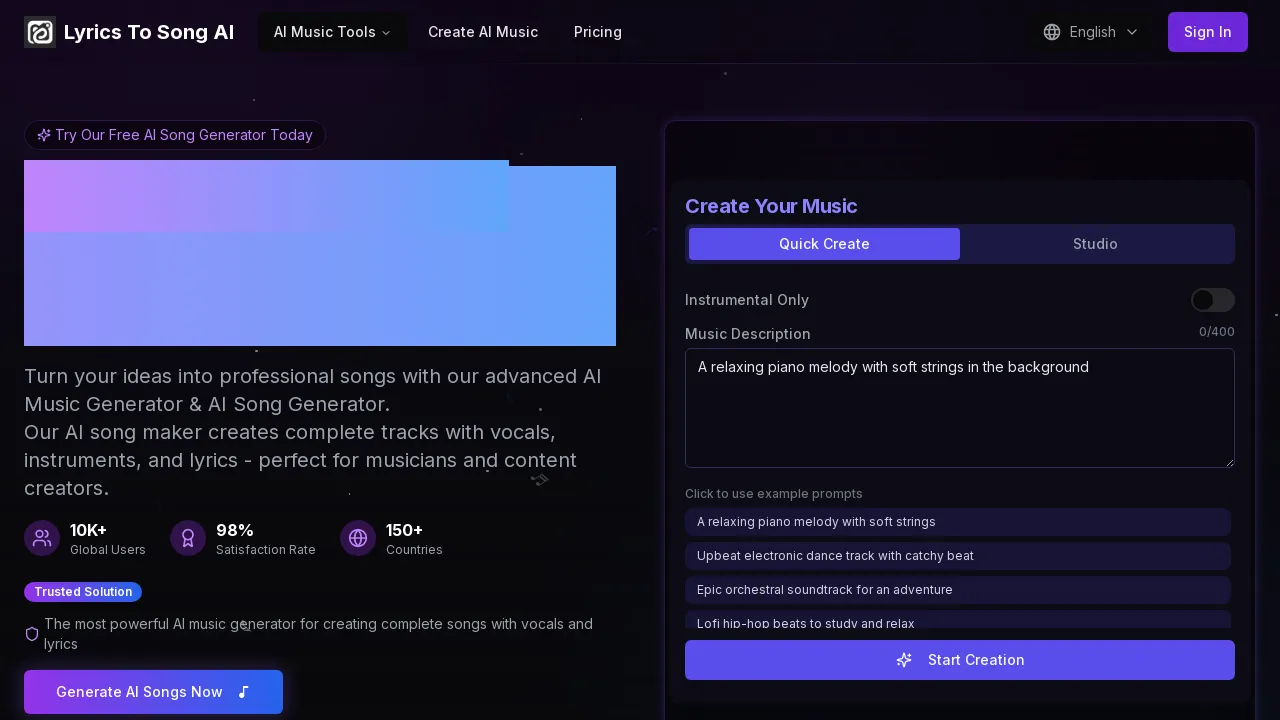Select the Quick Create tab
The image size is (1280, 720).
tap(824, 244)
